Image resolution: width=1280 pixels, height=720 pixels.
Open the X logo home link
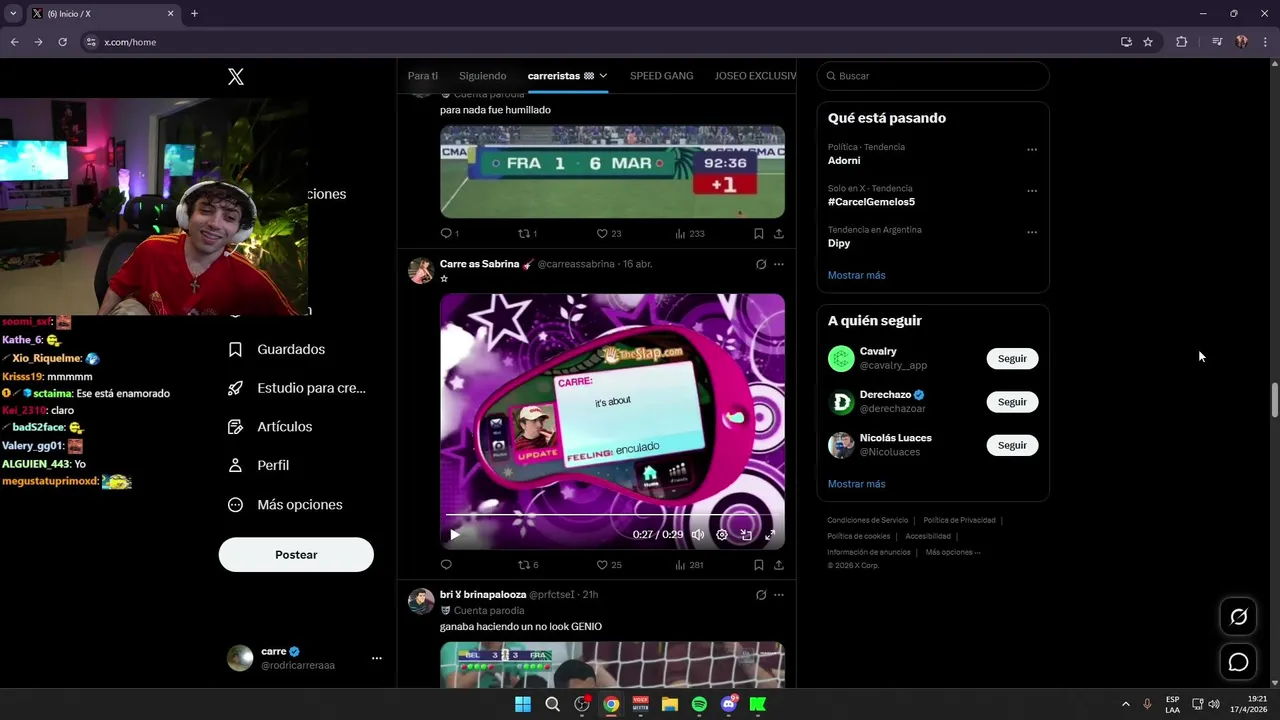click(236, 77)
